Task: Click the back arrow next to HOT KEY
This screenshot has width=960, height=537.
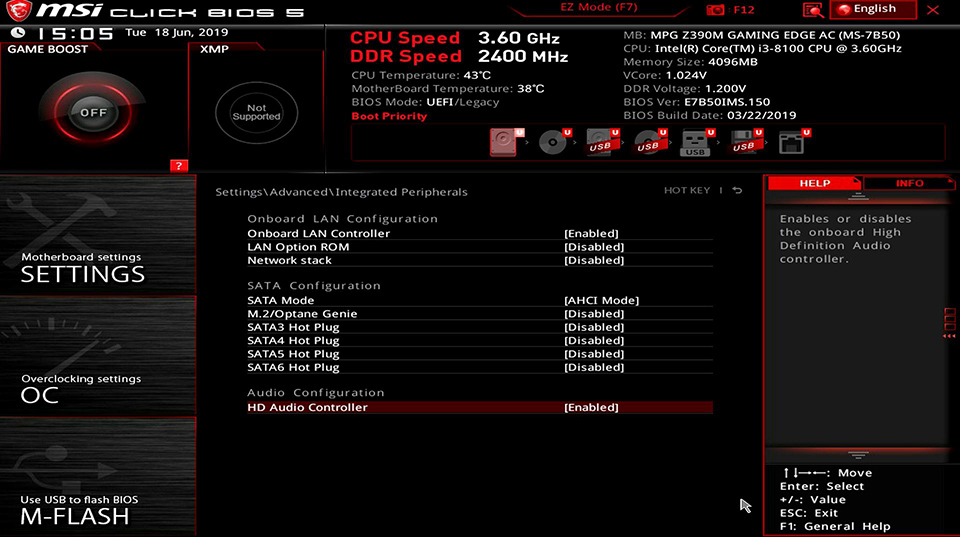Action: click(737, 190)
